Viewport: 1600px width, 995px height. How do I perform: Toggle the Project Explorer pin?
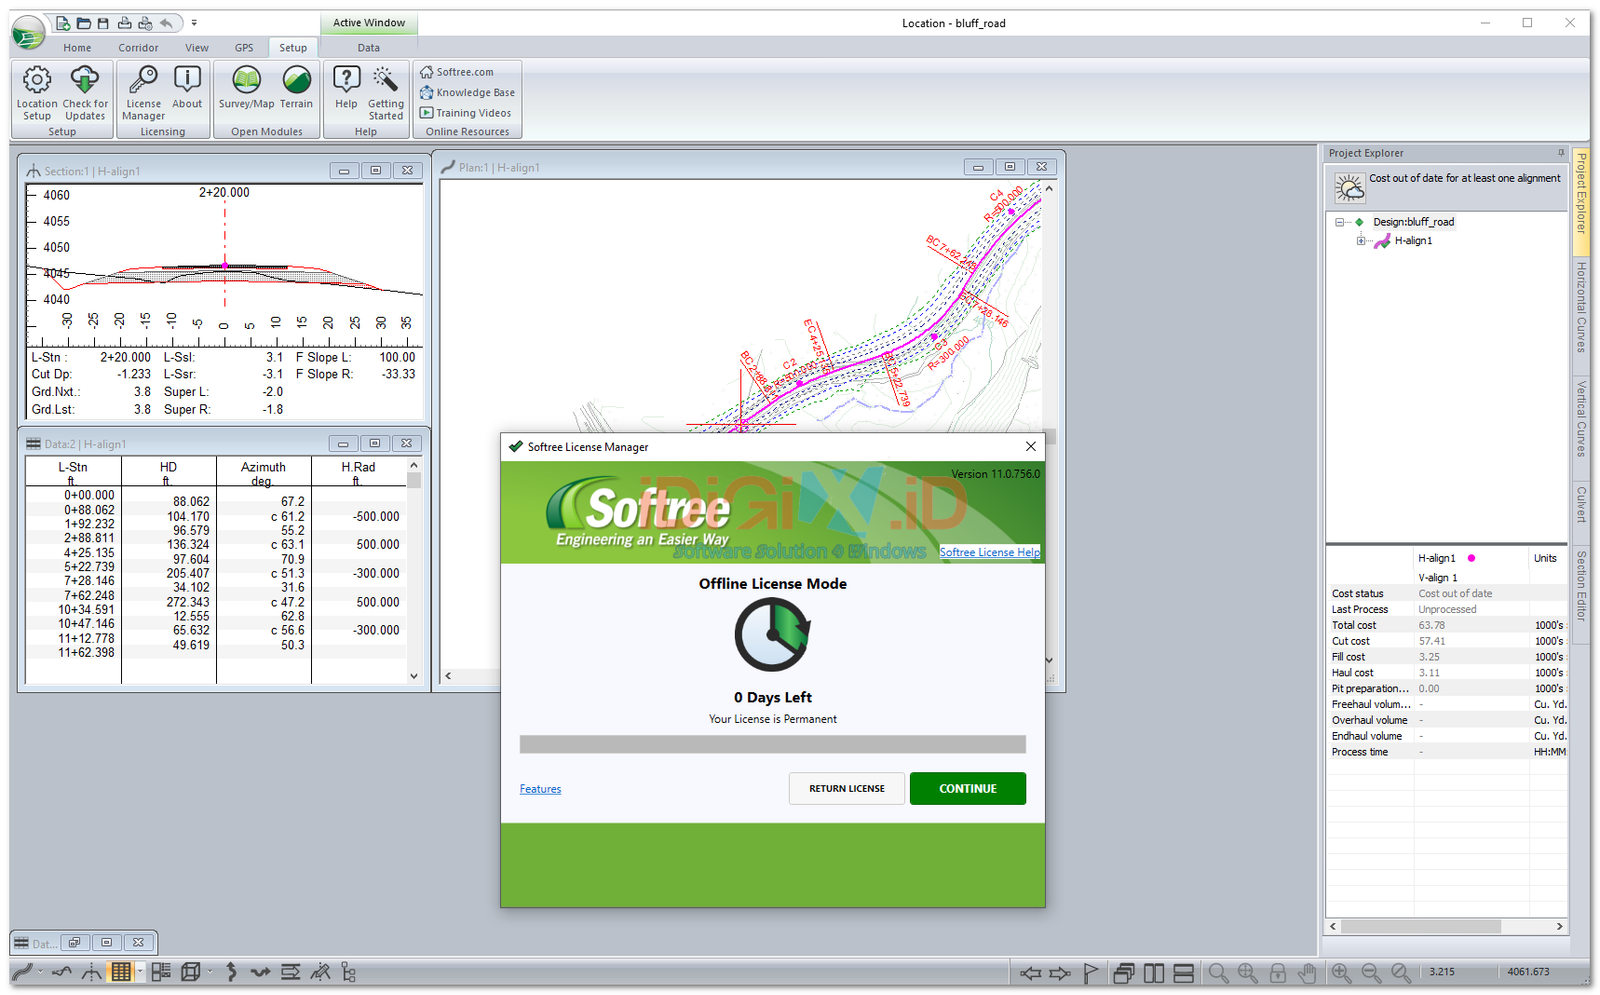click(x=1560, y=153)
